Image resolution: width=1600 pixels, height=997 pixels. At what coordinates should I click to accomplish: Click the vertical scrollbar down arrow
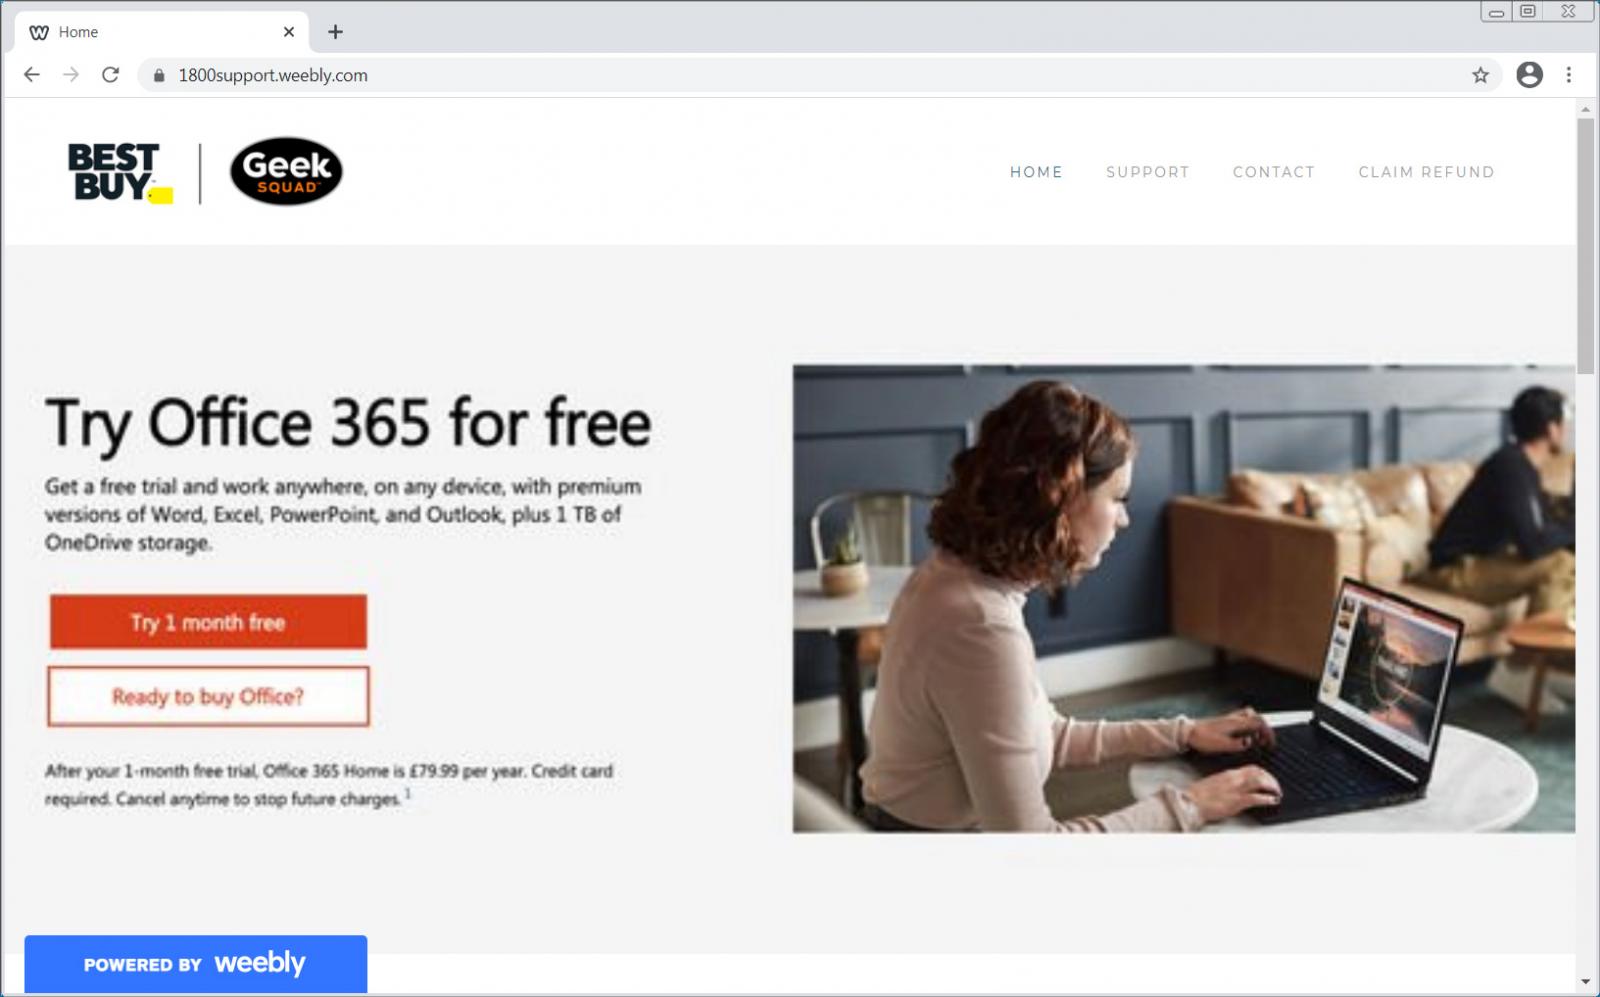[x=1586, y=982]
